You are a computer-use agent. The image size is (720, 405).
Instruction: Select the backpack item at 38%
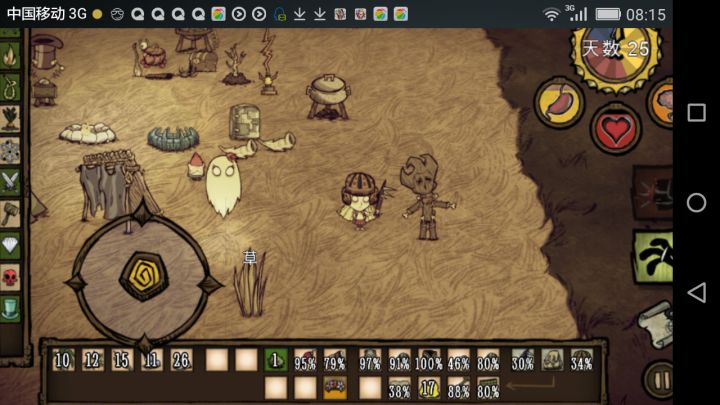coord(399,388)
